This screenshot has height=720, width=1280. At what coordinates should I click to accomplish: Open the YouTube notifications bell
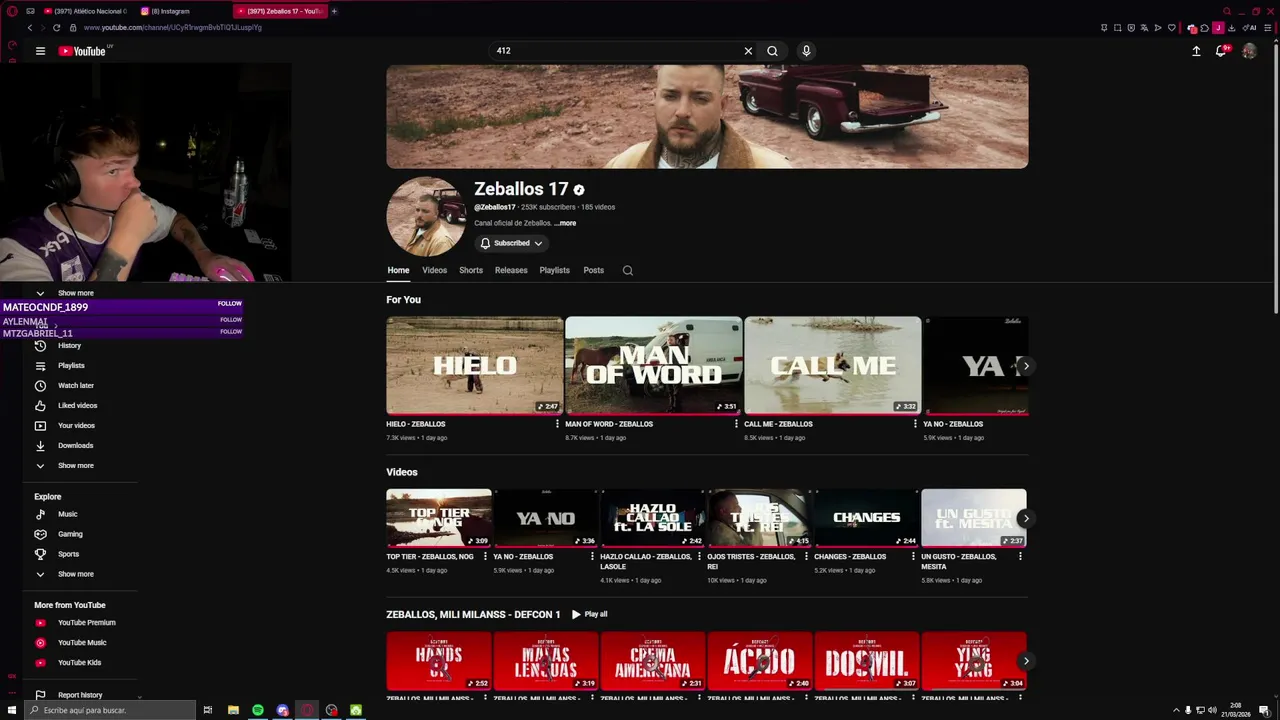pyautogui.click(x=1221, y=51)
